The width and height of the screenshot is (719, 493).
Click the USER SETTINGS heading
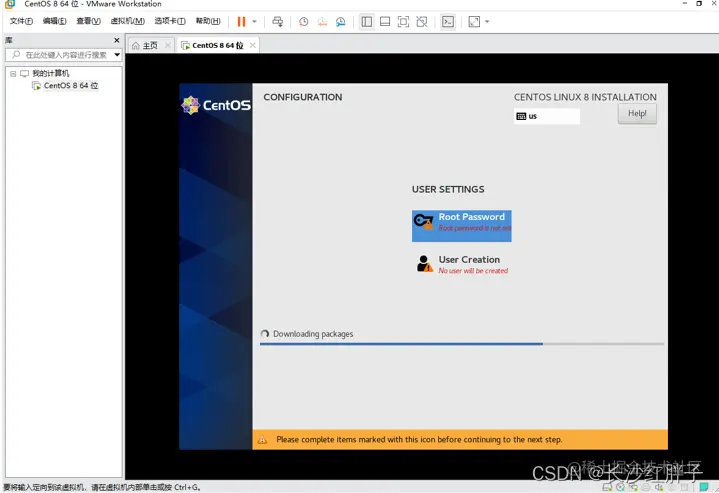[448, 189]
